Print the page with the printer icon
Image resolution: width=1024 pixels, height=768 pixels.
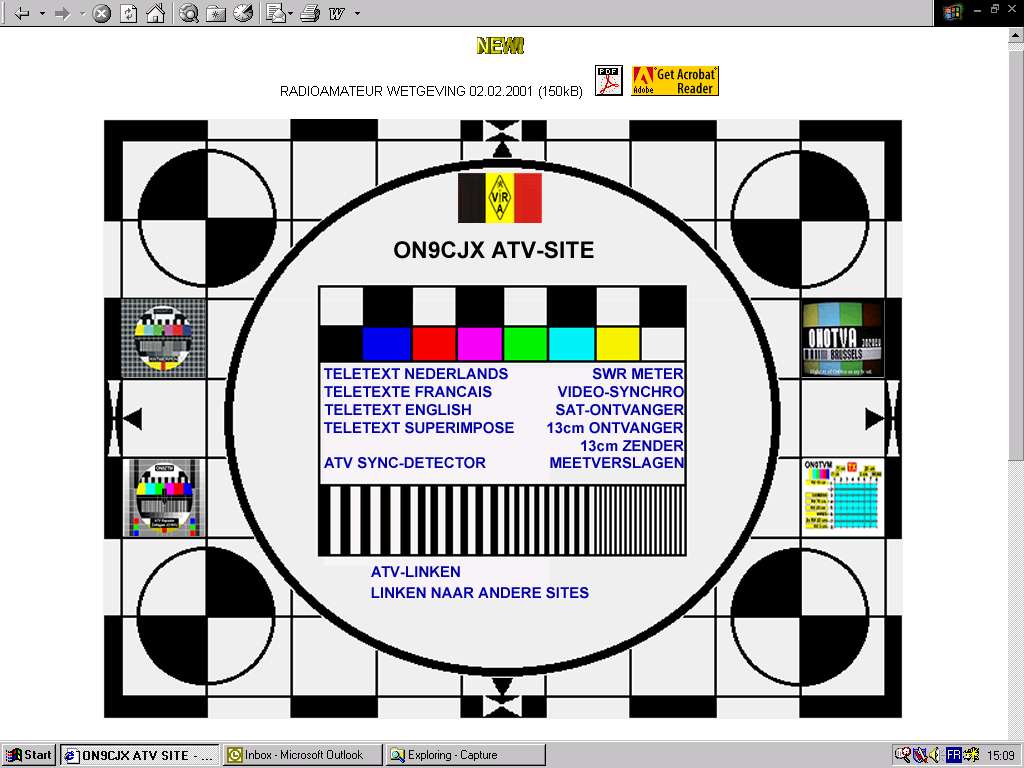tap(310, 13)
